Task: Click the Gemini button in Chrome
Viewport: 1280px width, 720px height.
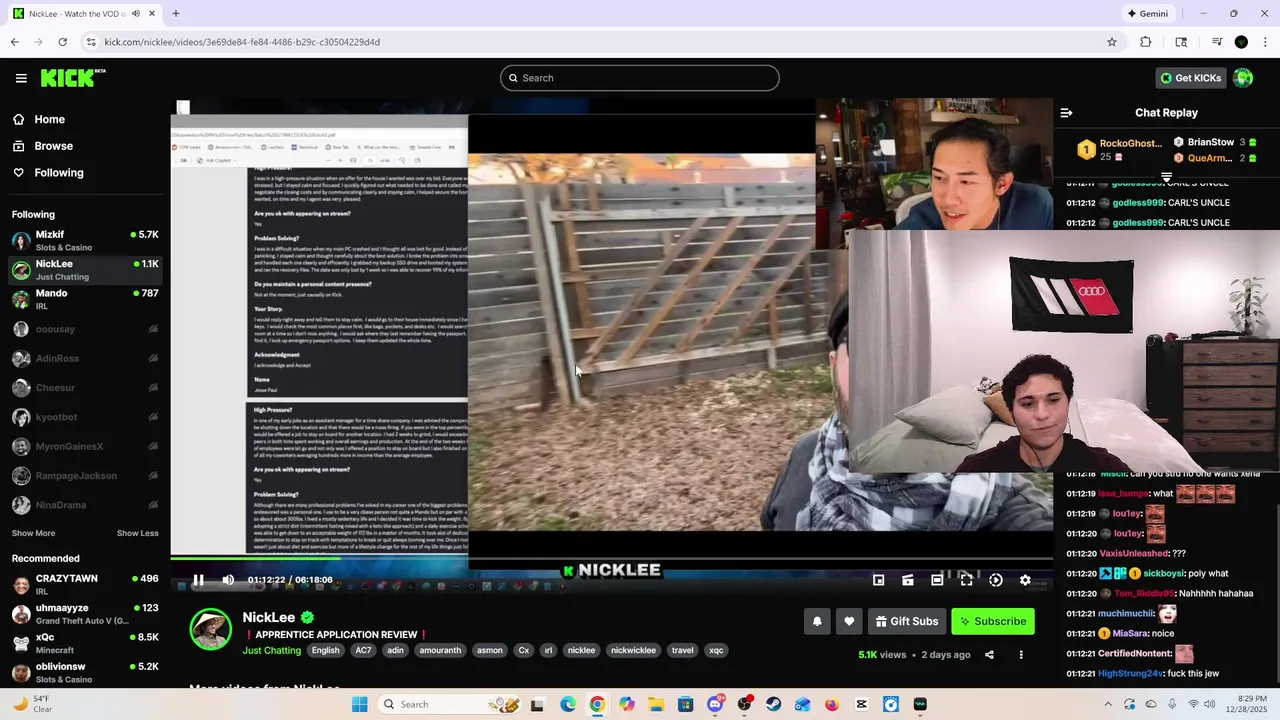Action: [x=1147, y=14]
